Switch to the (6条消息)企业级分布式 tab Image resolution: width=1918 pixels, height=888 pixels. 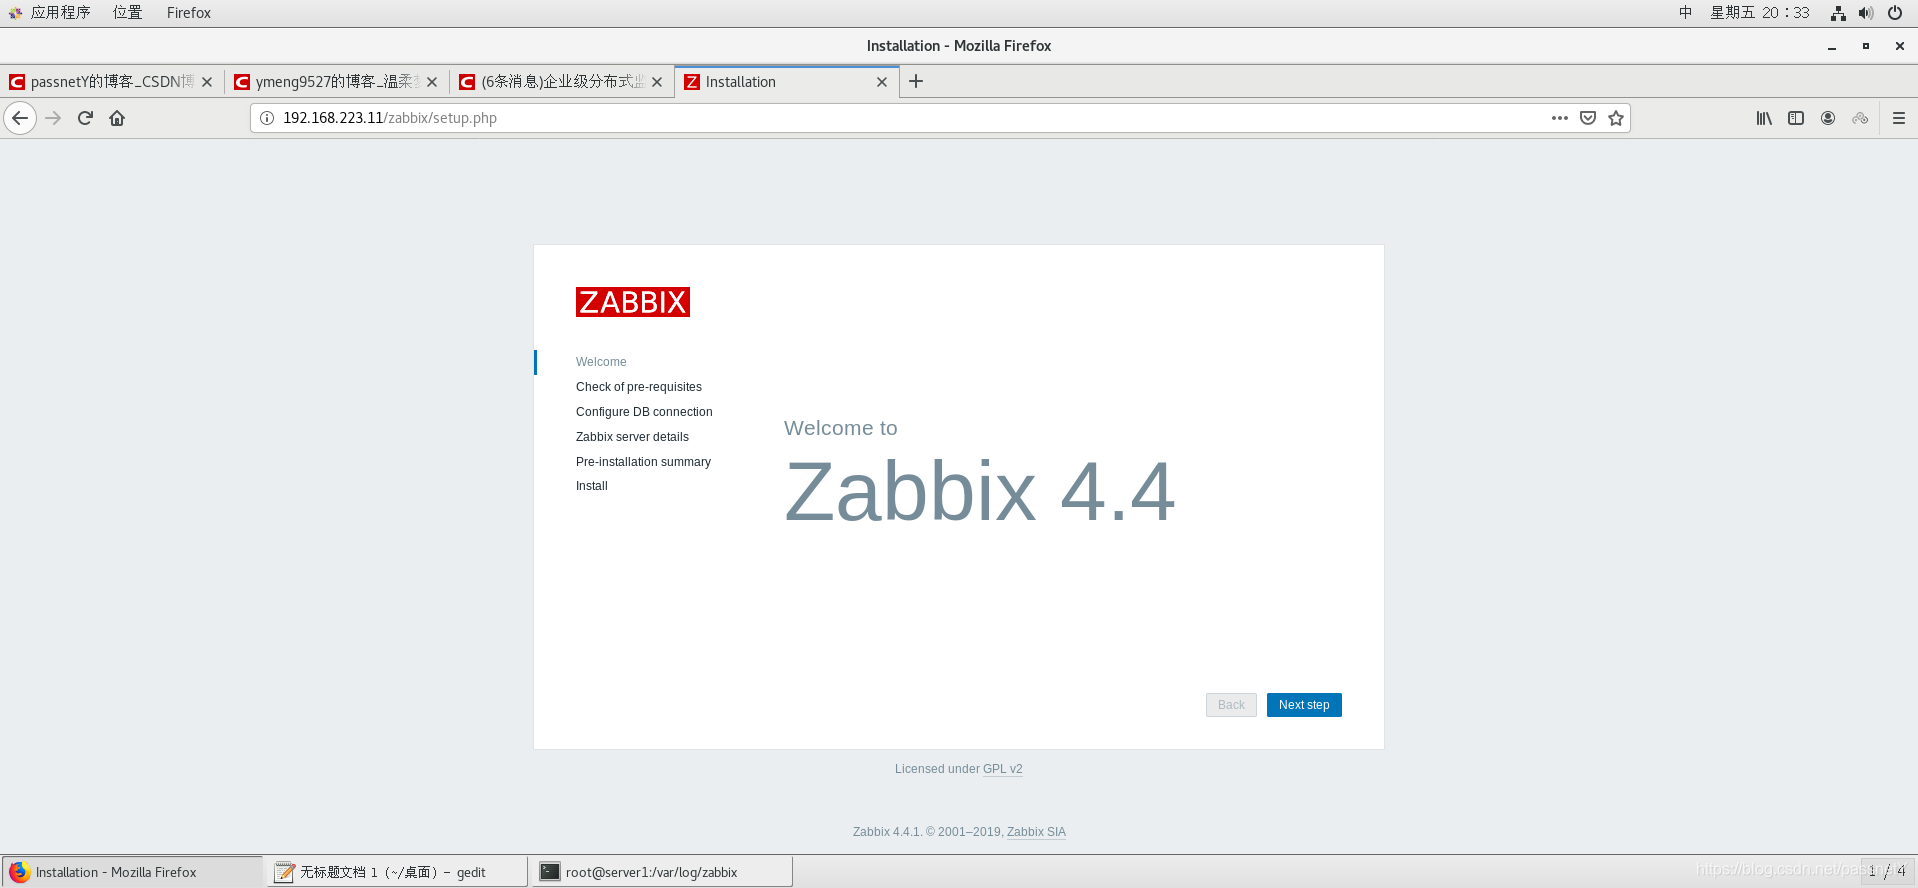pos(561,82)
